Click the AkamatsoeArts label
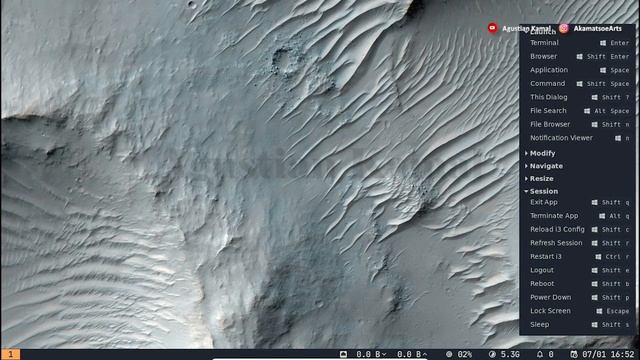 click(598, 28)
